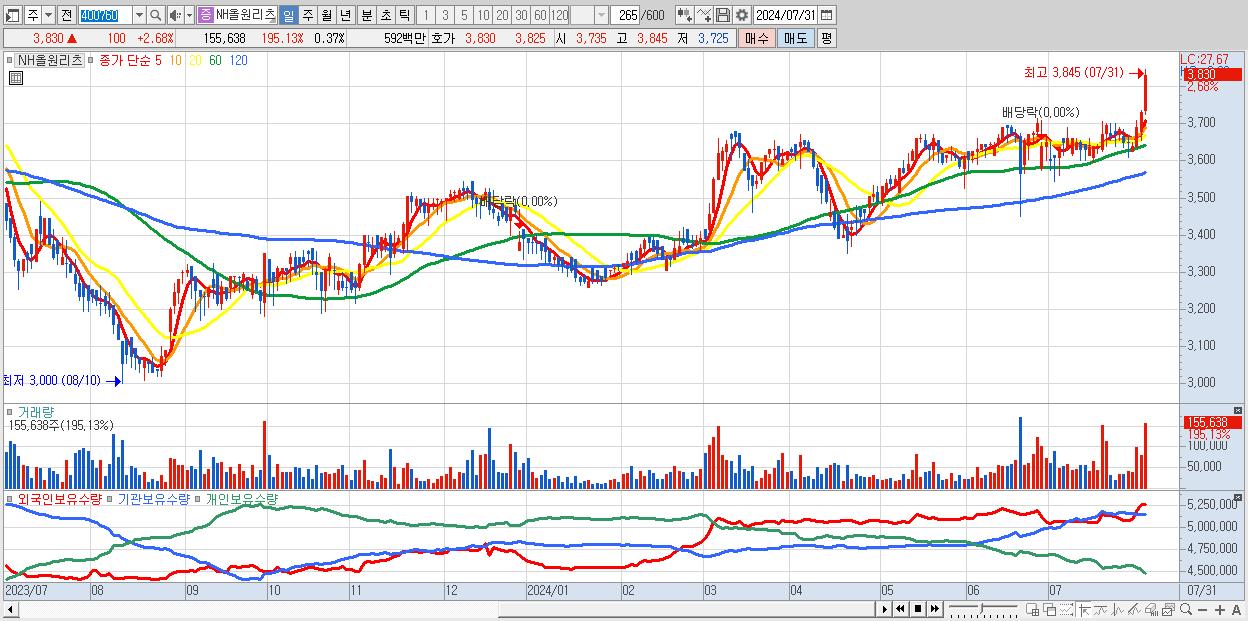Open the calendar date picker icon

tap(827, 15)
